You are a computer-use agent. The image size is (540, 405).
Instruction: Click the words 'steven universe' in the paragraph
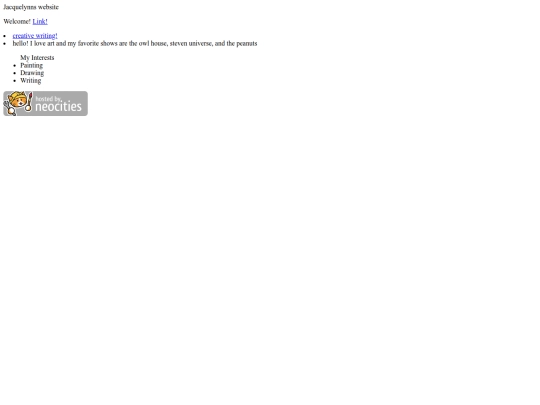[x=191, y=43]
